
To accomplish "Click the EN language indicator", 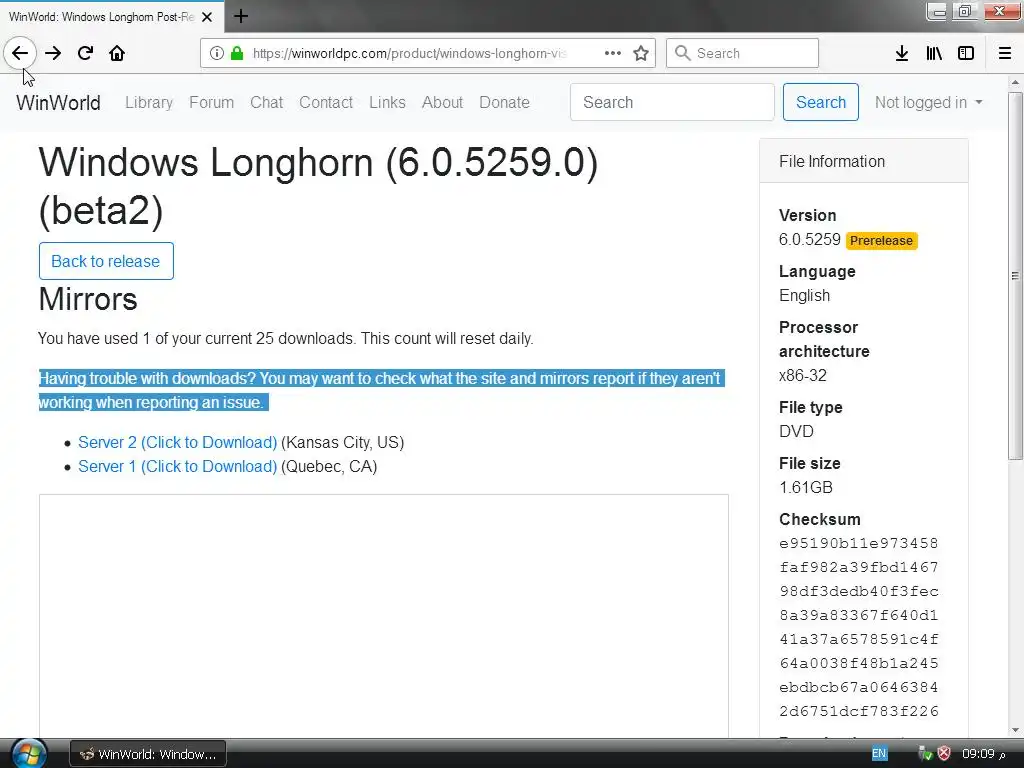I will pyautogui.click(x=879, y=754).
